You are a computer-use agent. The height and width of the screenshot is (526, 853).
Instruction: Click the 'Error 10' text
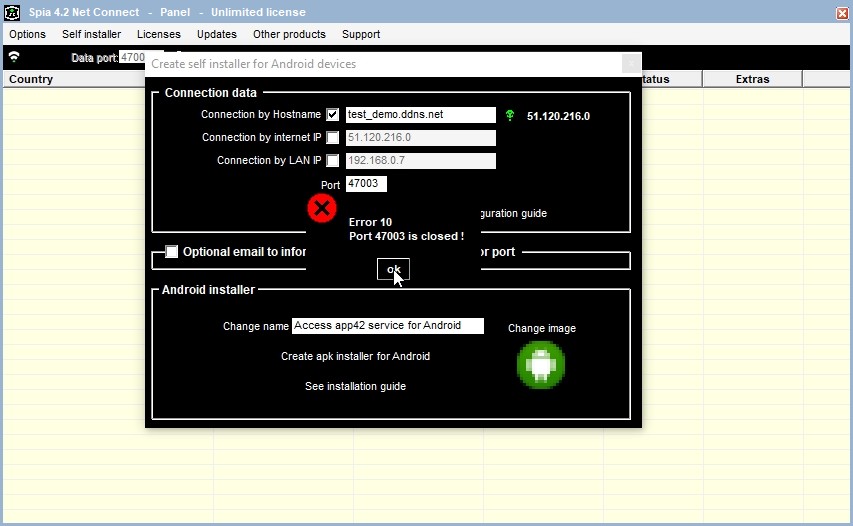coord(370,222)
